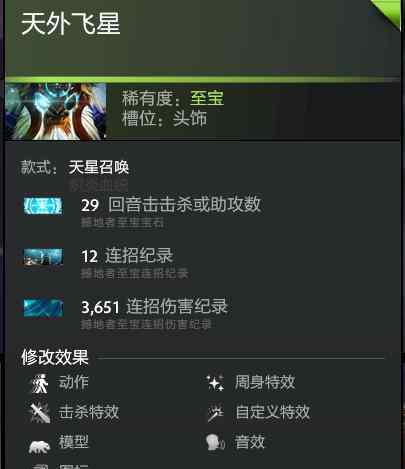Viewport: 405px width, 469px height.
Task: Click the 周身特效 sparkles icon
Action: coord(215,383)
